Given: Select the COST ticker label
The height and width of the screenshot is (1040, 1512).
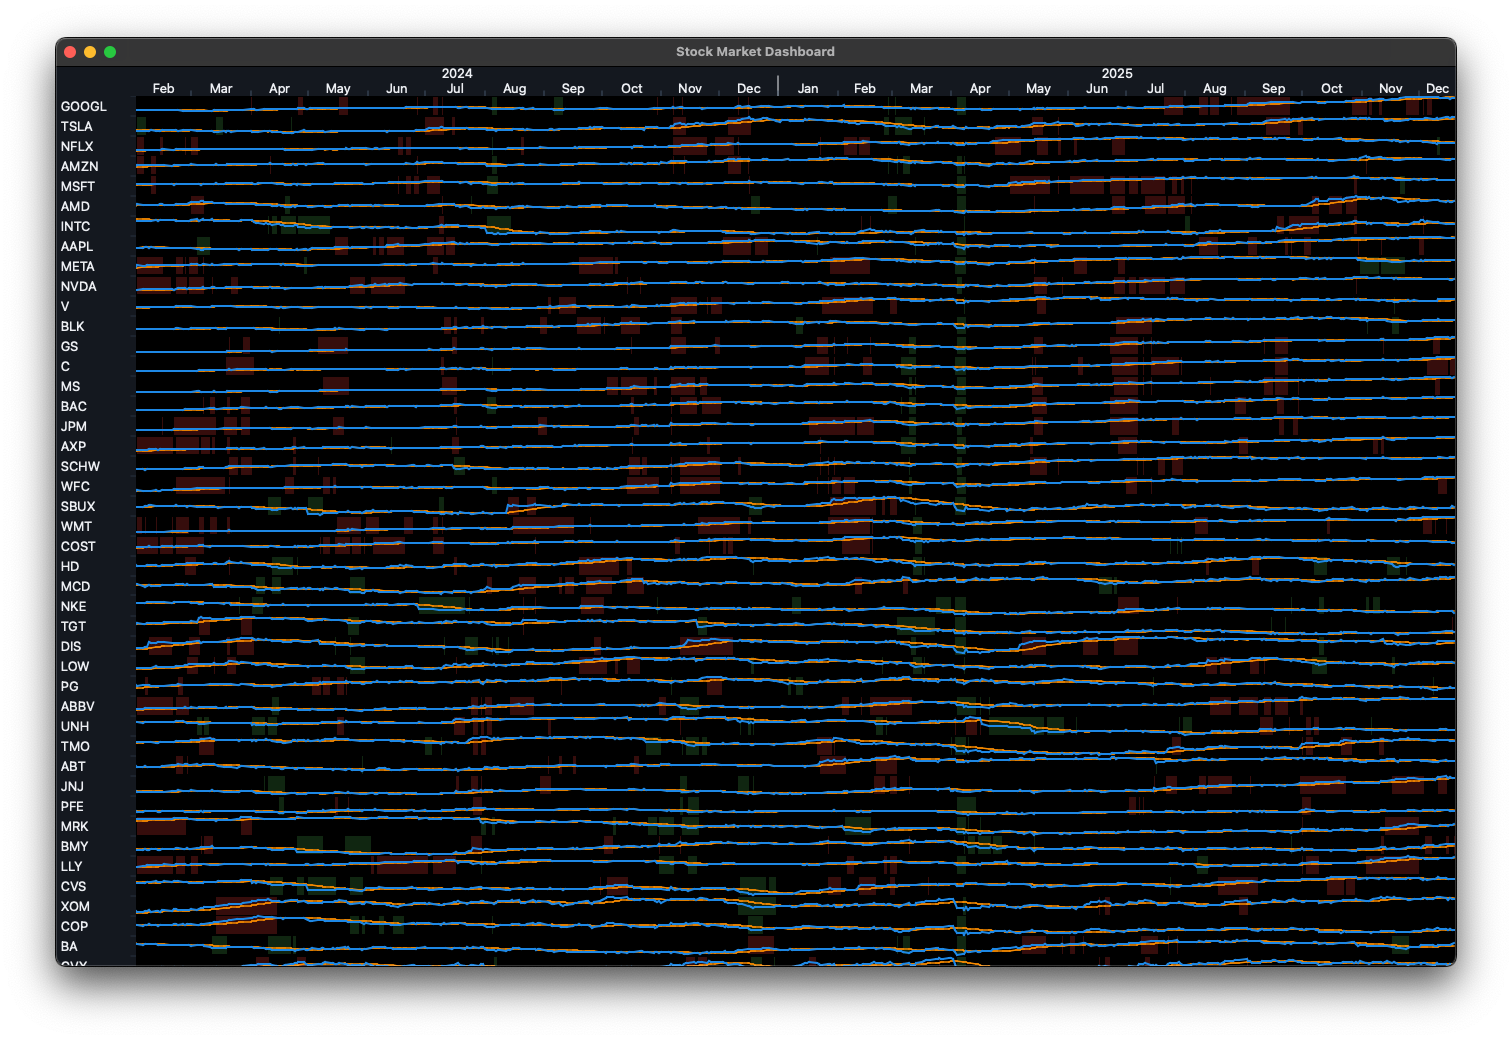Looking at the screenshot, I should (78, 547).
